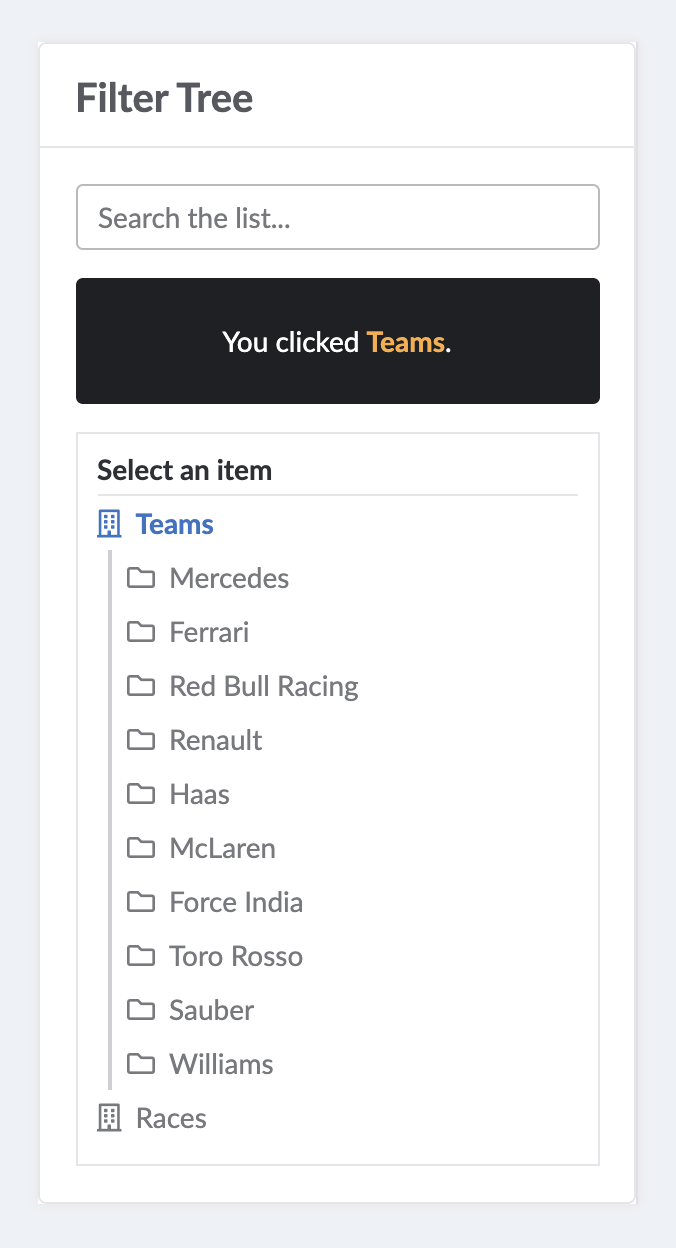
Task: Click the highlighted Teams text in the message
Action: click(405, 342)
